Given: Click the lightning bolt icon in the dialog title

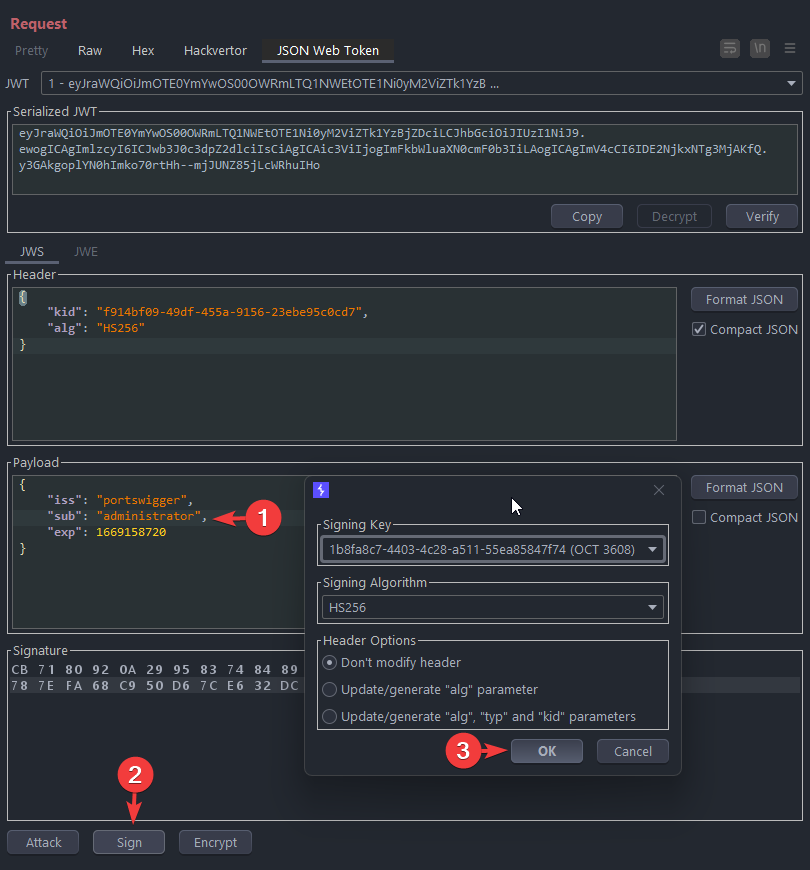Looking at the screenshot, I should [x=321, y=490].
